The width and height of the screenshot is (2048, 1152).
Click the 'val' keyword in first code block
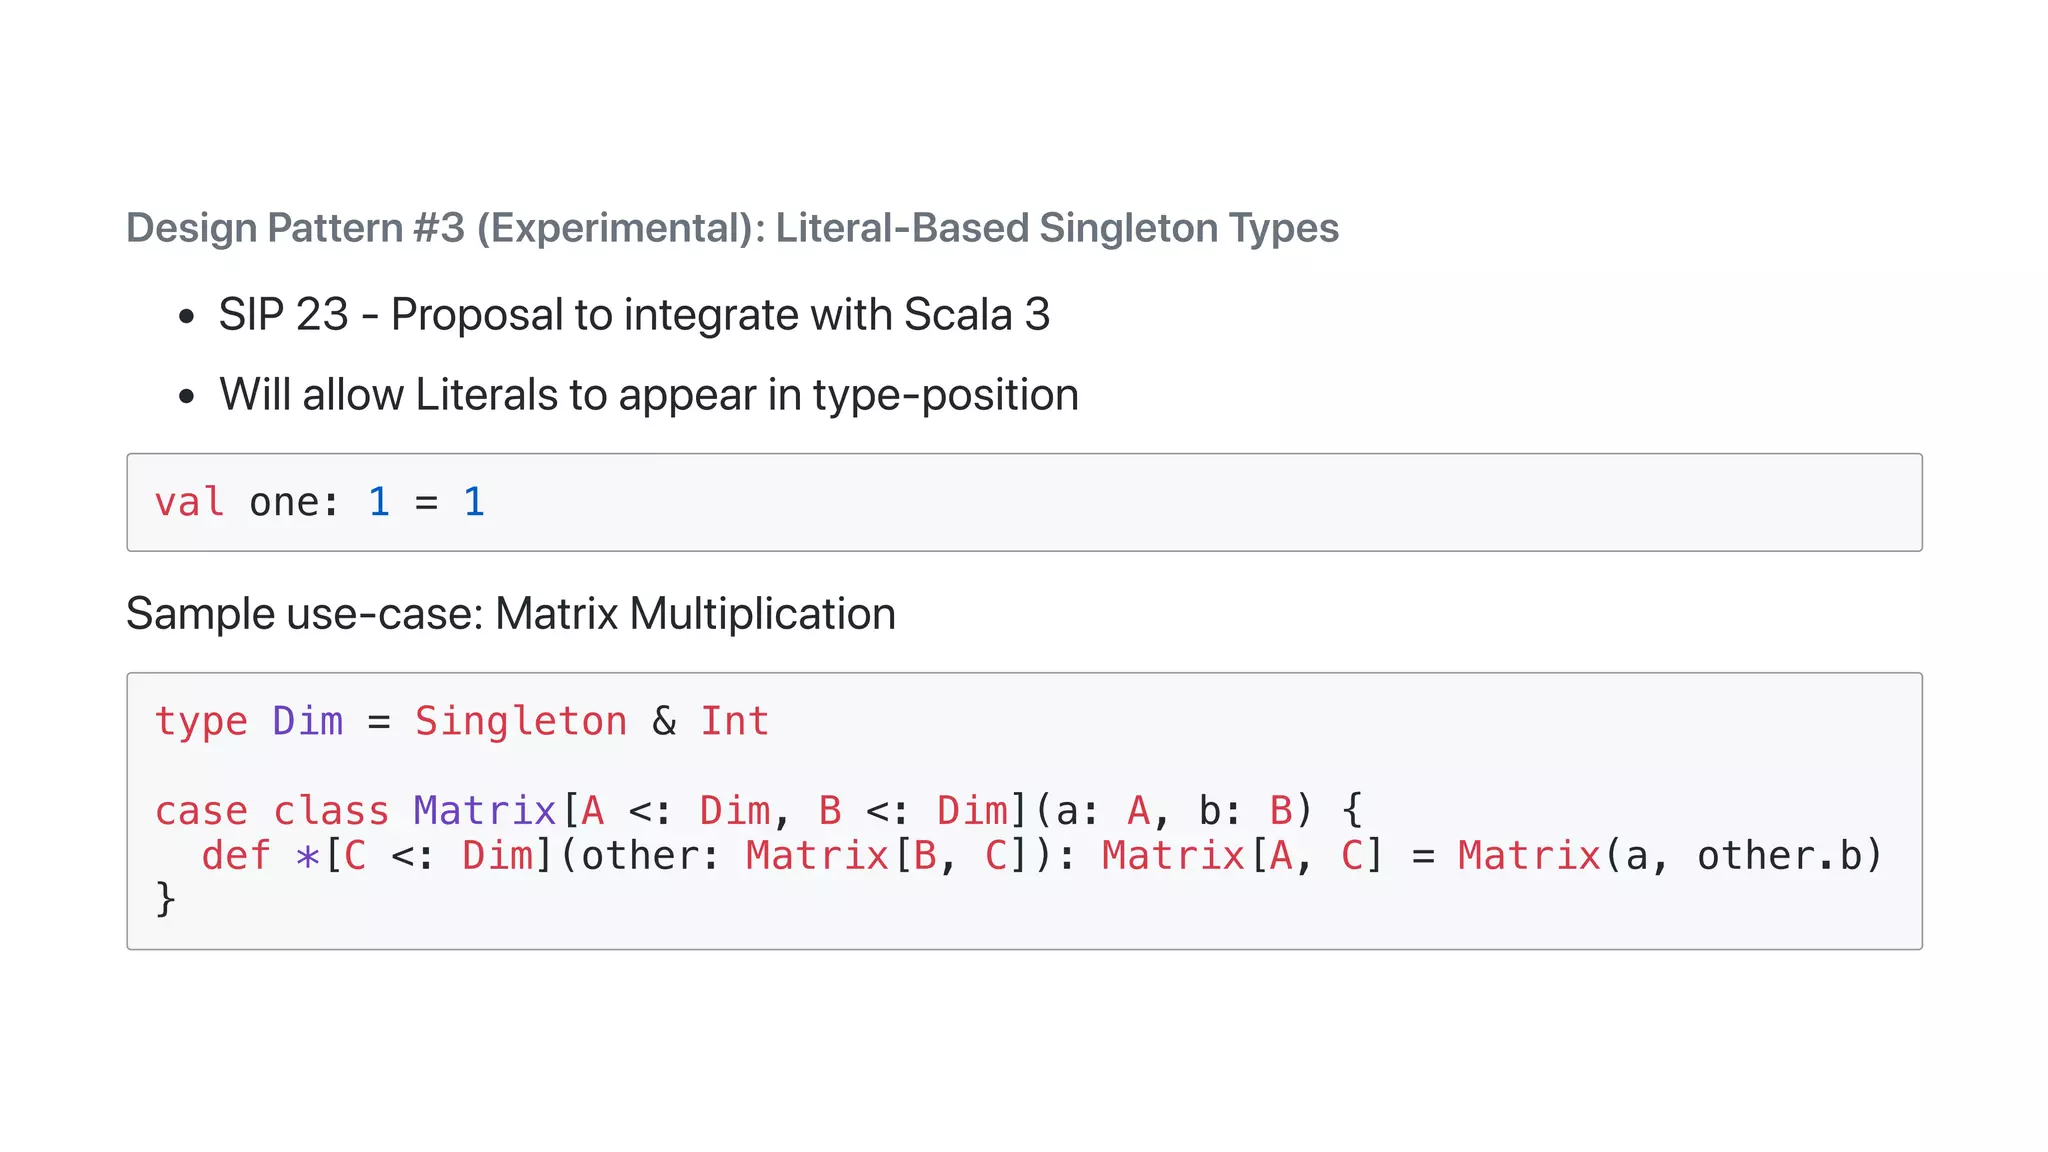pyautogui.click(x=189, y=502)
